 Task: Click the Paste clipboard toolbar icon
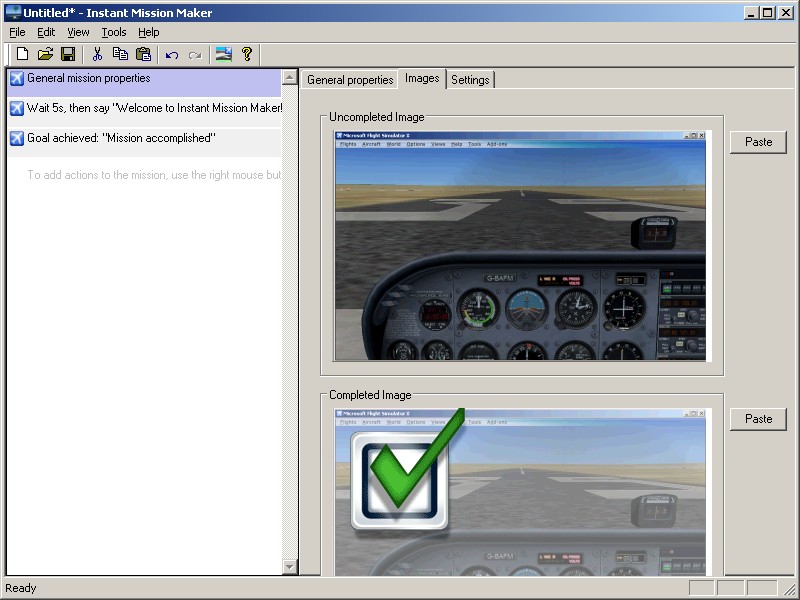(x=143, y=54)
